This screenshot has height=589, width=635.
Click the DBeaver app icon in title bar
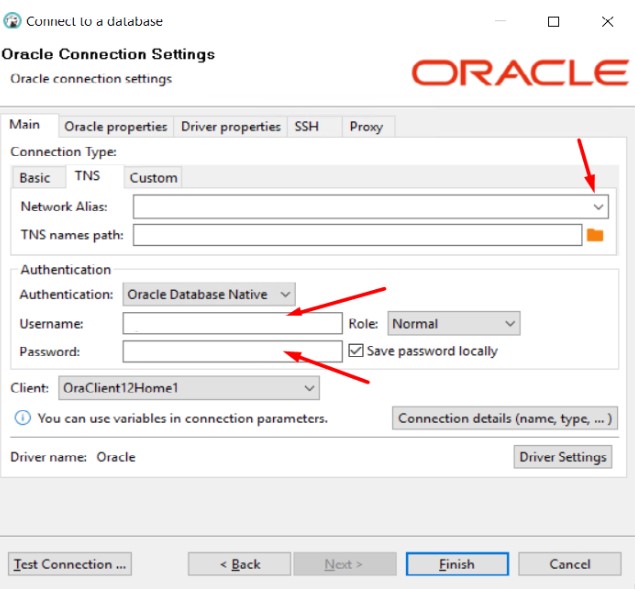click(x=12, y=21)
